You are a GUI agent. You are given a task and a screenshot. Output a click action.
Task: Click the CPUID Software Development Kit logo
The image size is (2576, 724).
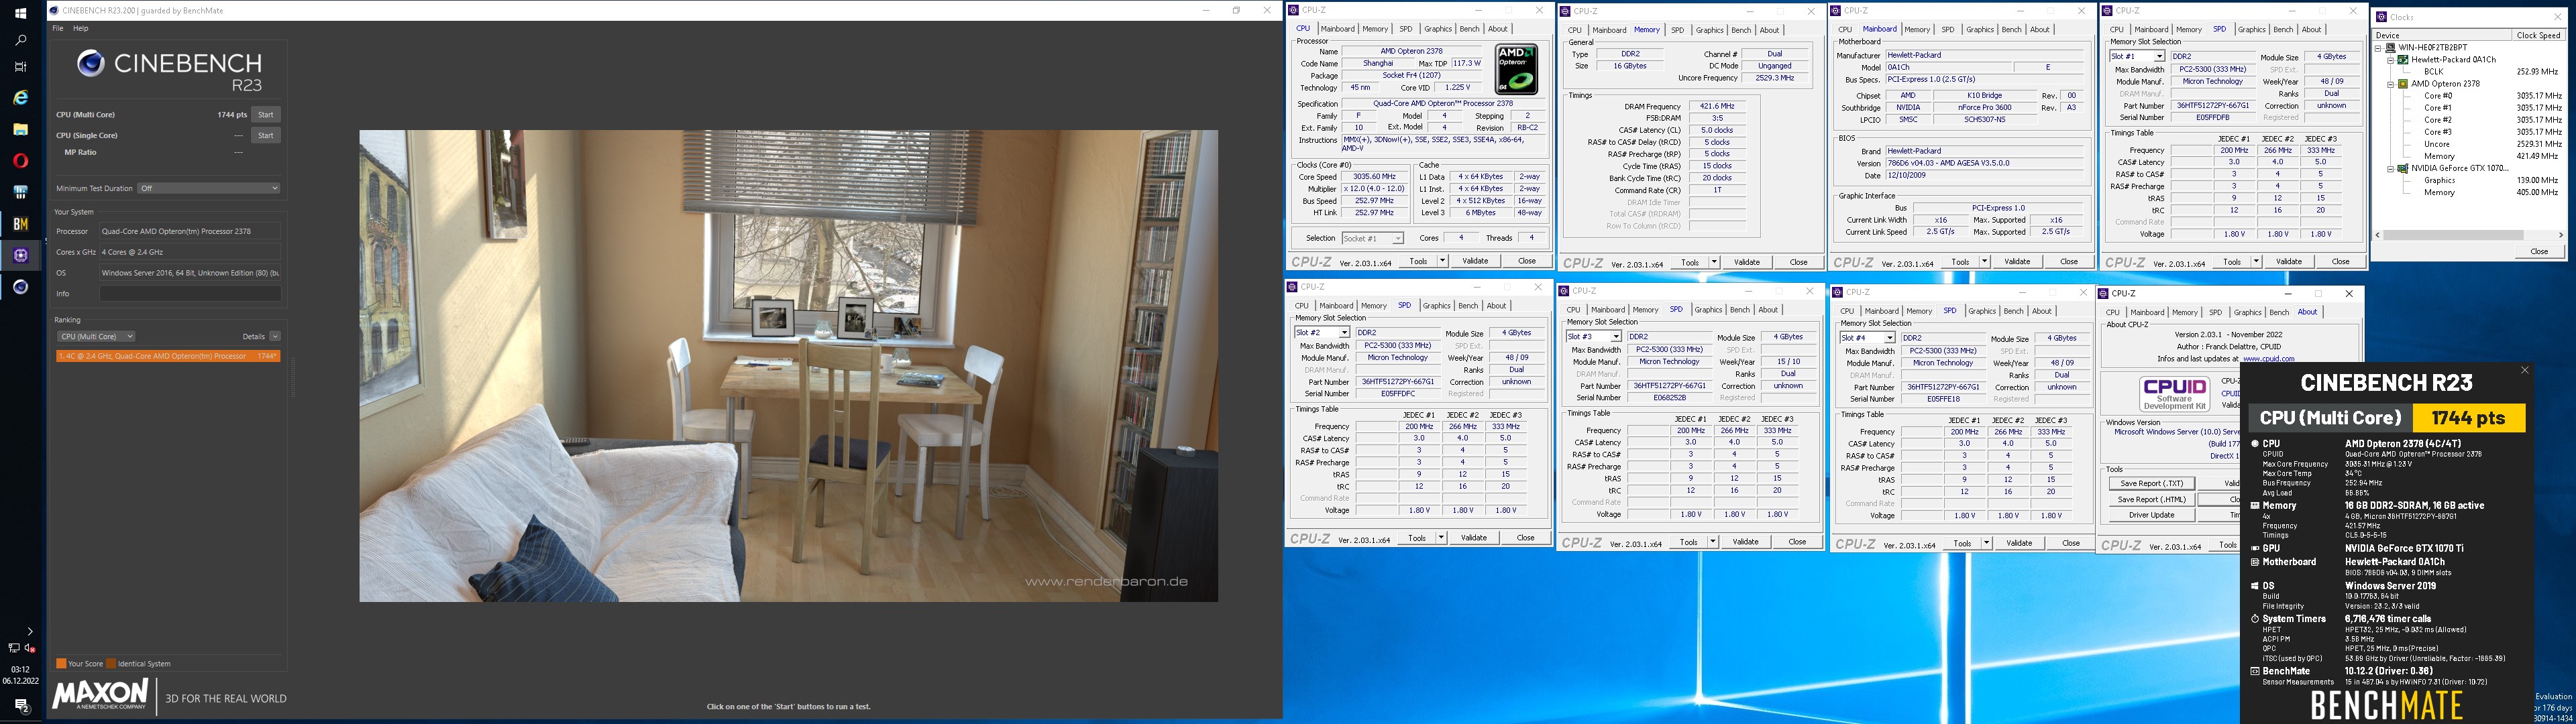click(2174, 394)
